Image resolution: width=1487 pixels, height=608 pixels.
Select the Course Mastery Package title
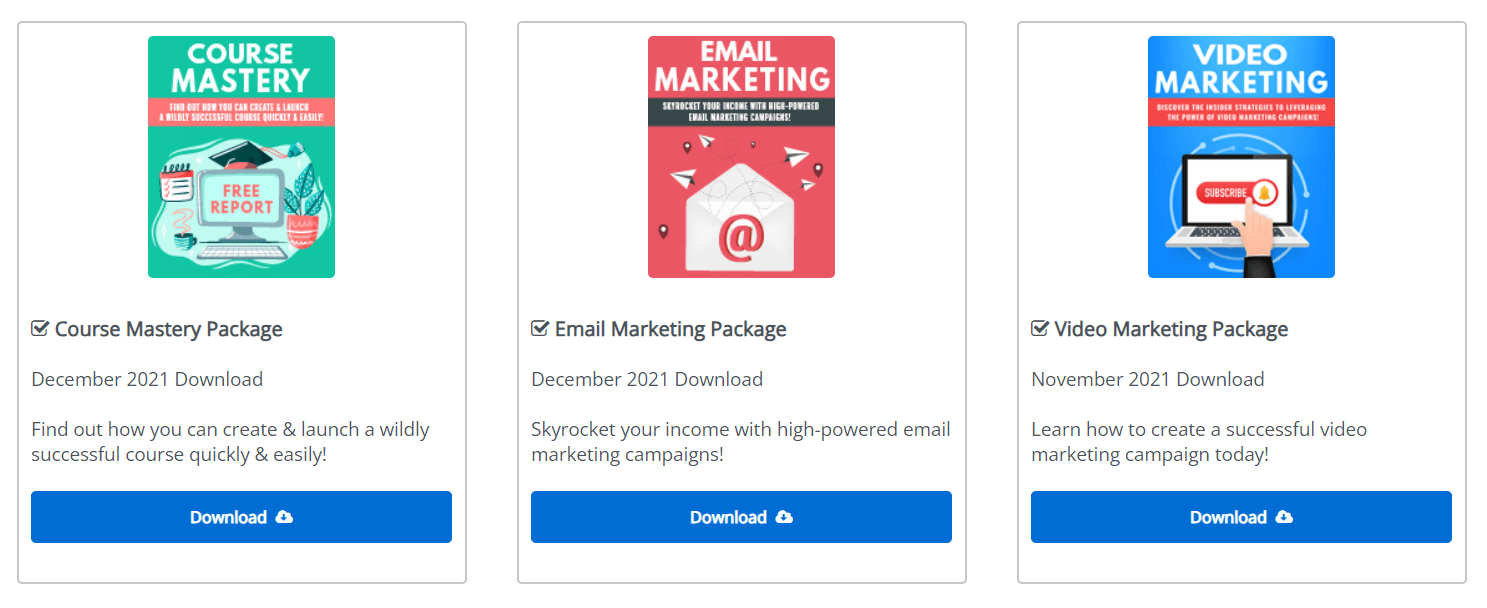pos(168,329)
